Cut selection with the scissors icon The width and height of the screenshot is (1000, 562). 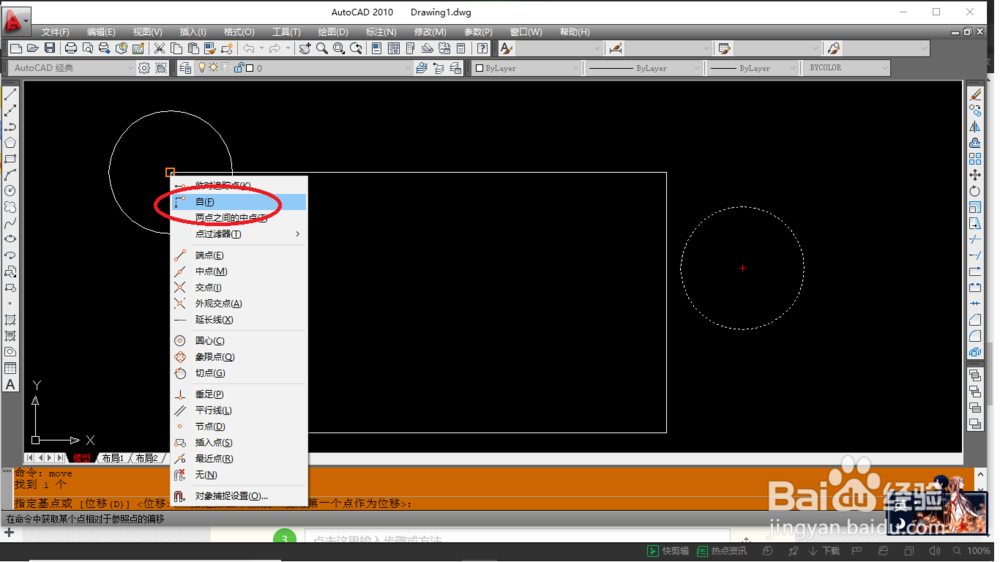159,48
